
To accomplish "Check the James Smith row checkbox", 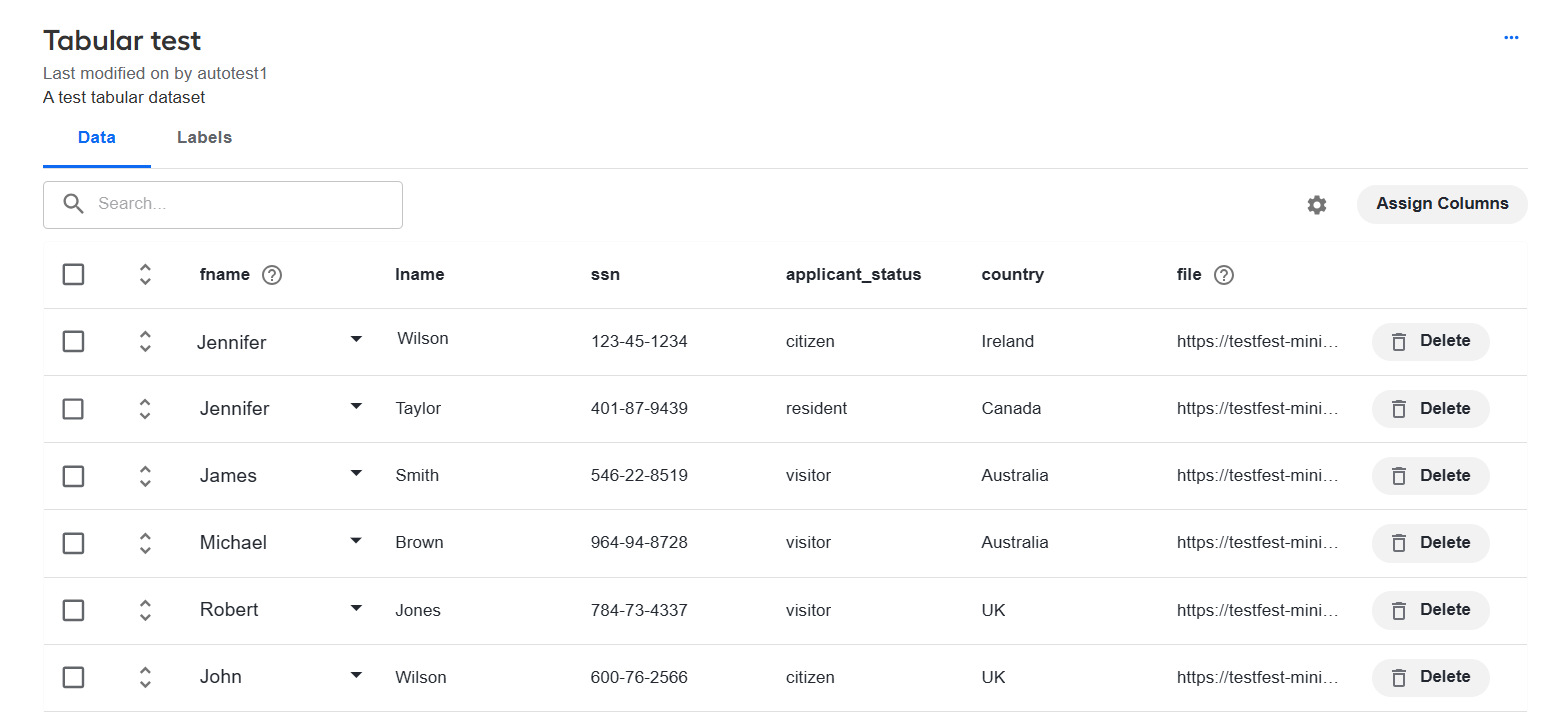I will click(x=73, y=475).
